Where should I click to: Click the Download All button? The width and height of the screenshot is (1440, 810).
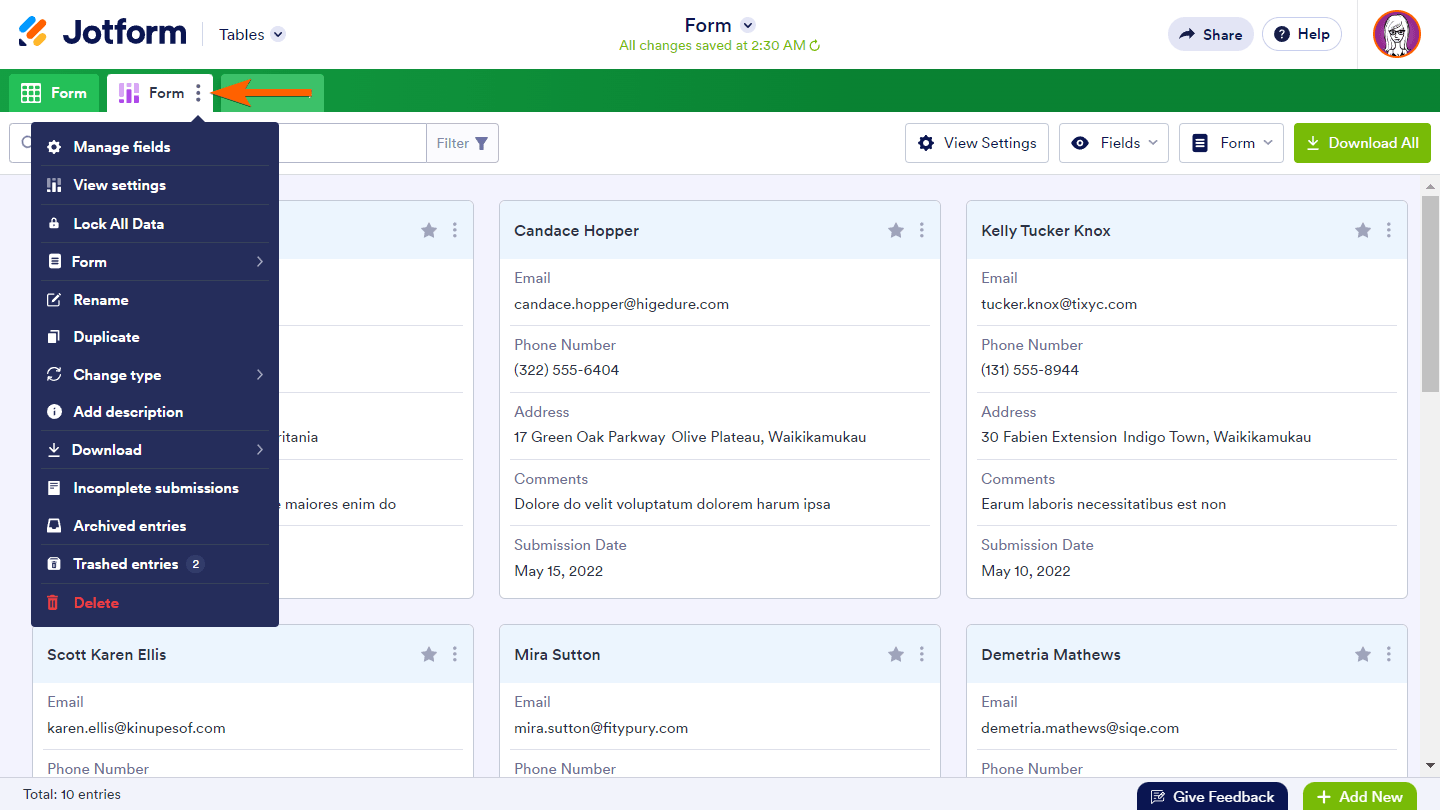1361,143
